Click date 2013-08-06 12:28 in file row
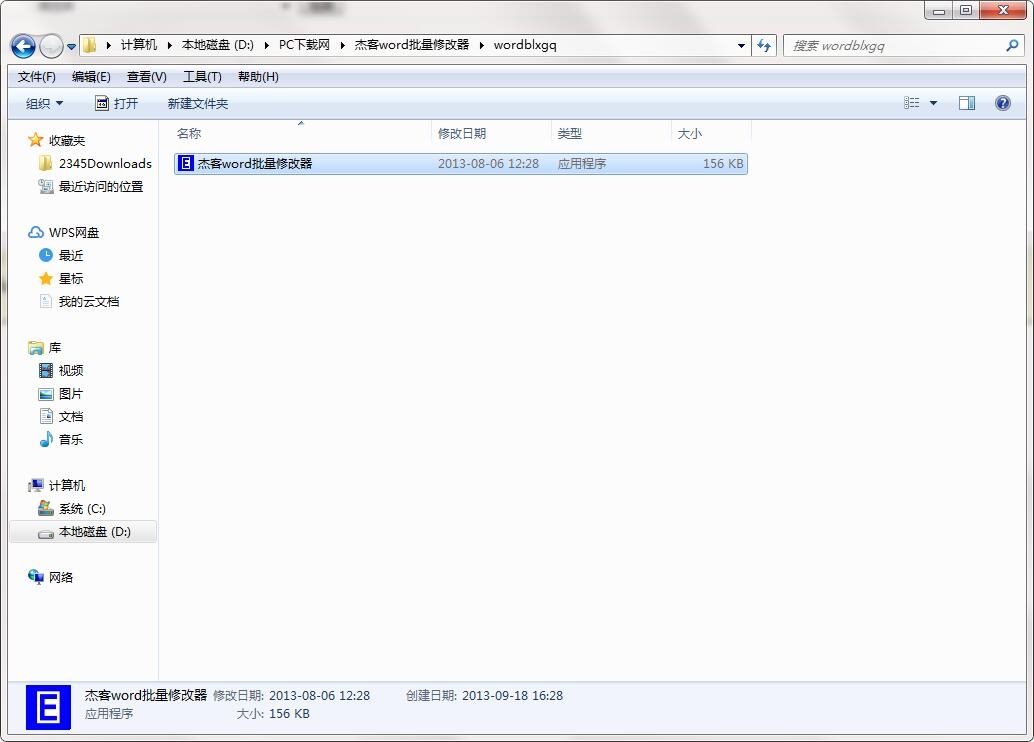1034x742 pixels. [x=489, y=164]
